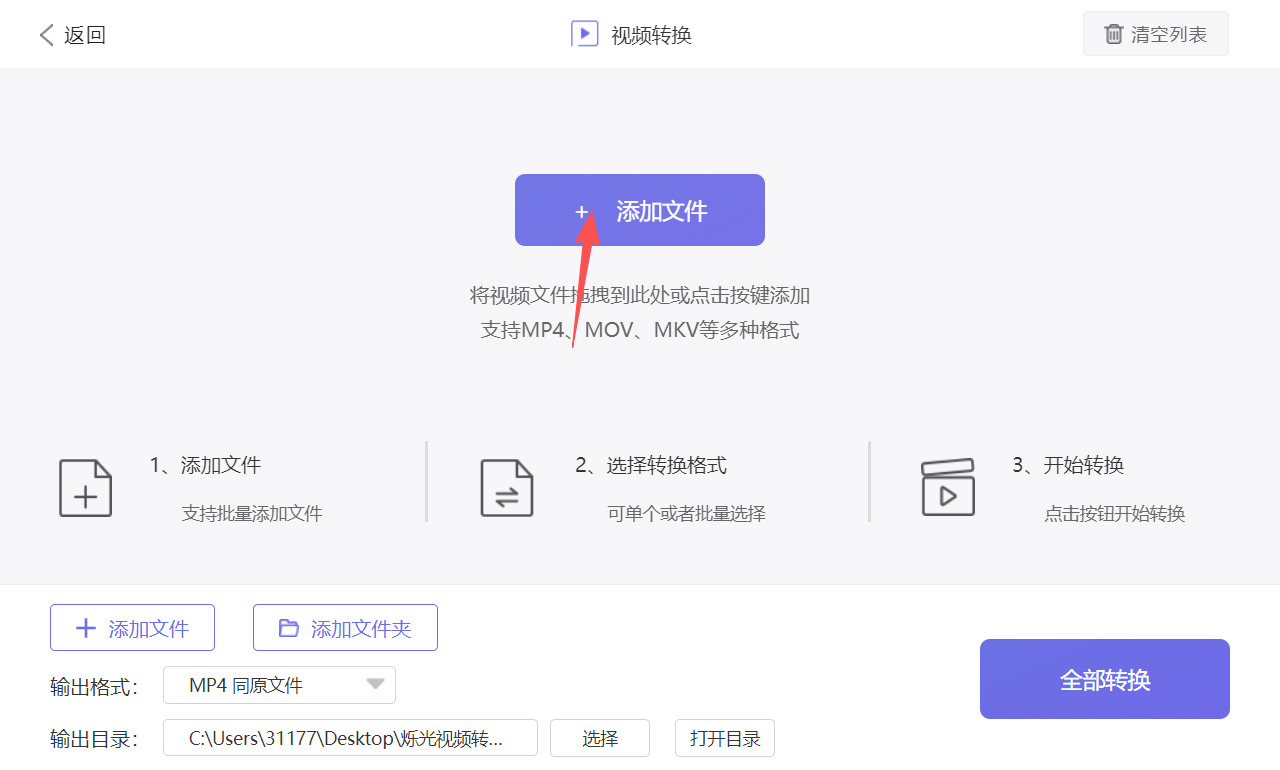The width and height of the screenshot is (1280, 770).
Task: Expand the 输出格式 combo box arrow
Action: coord(376,685)
